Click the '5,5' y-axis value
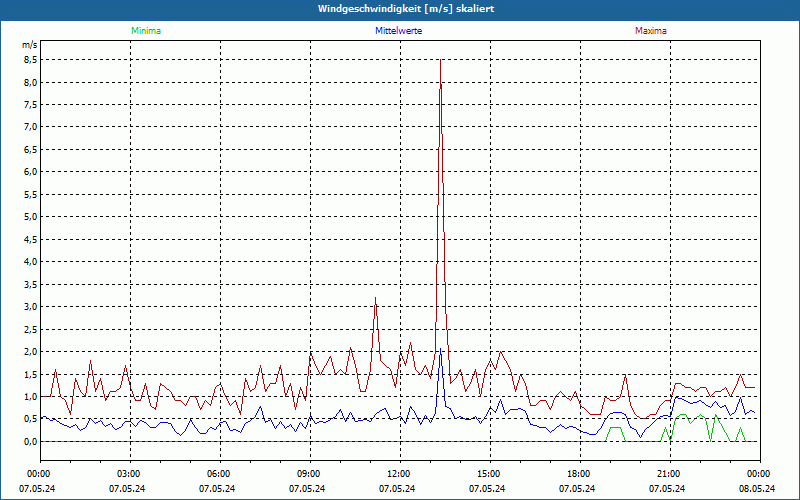The width and height of the screenshot is (800, 500). coord(31,194)
